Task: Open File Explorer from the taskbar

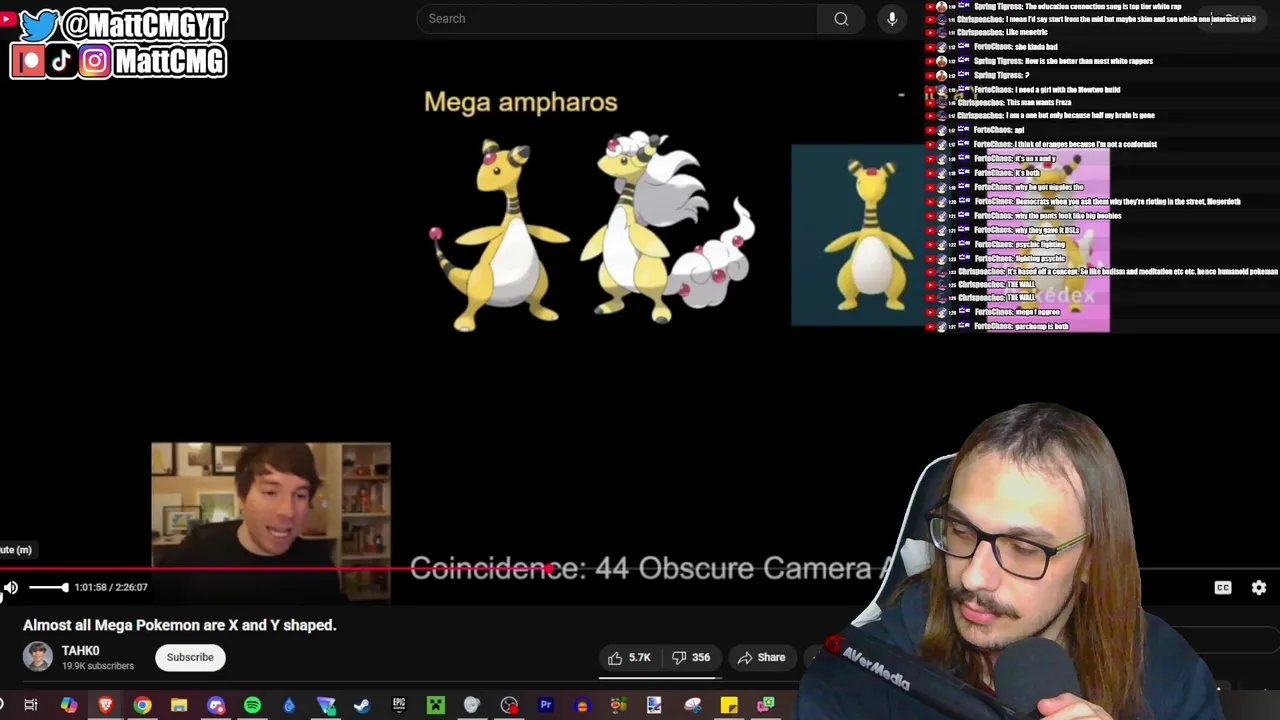Action: click(x=179, y=705)
